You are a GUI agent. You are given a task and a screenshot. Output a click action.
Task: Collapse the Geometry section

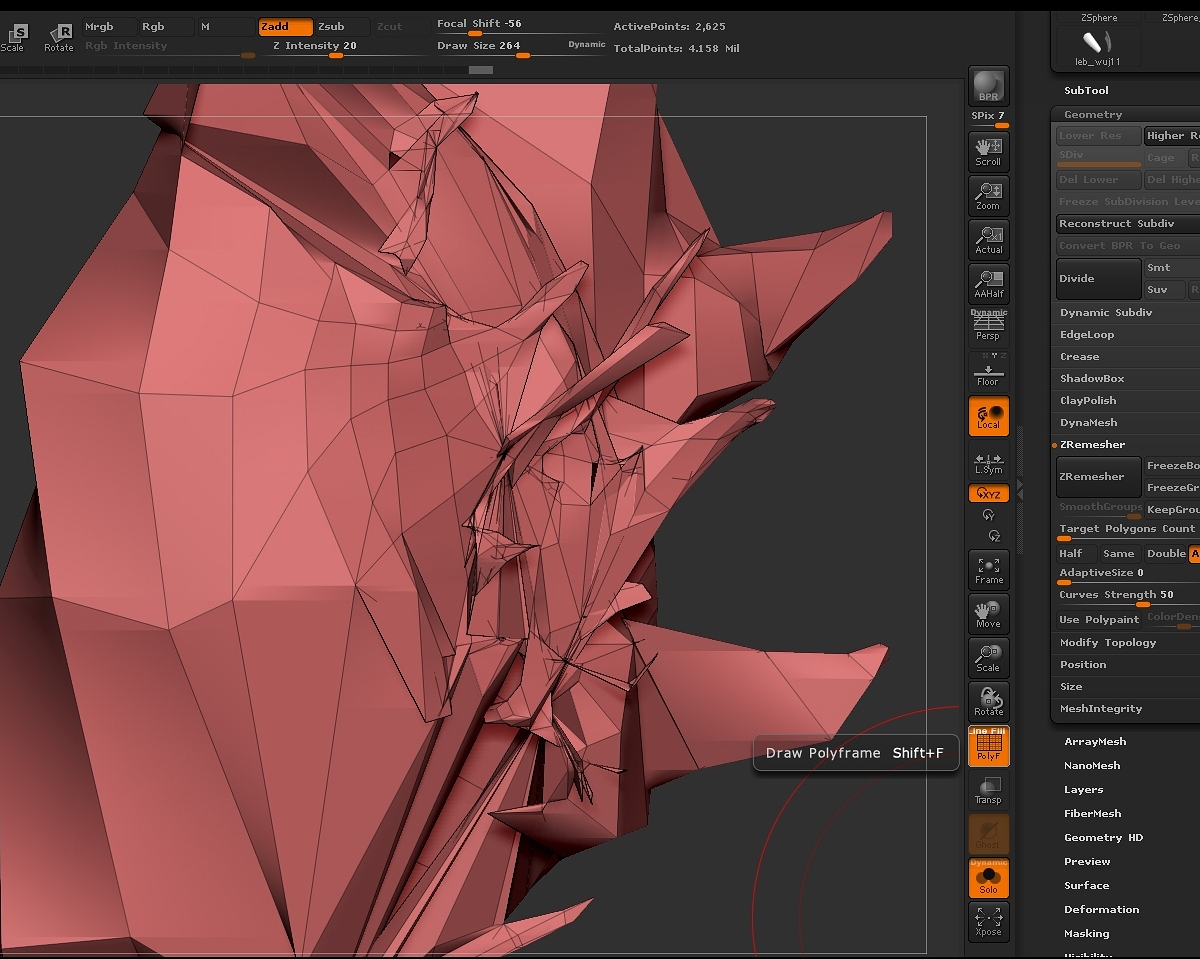[1093, 115]
